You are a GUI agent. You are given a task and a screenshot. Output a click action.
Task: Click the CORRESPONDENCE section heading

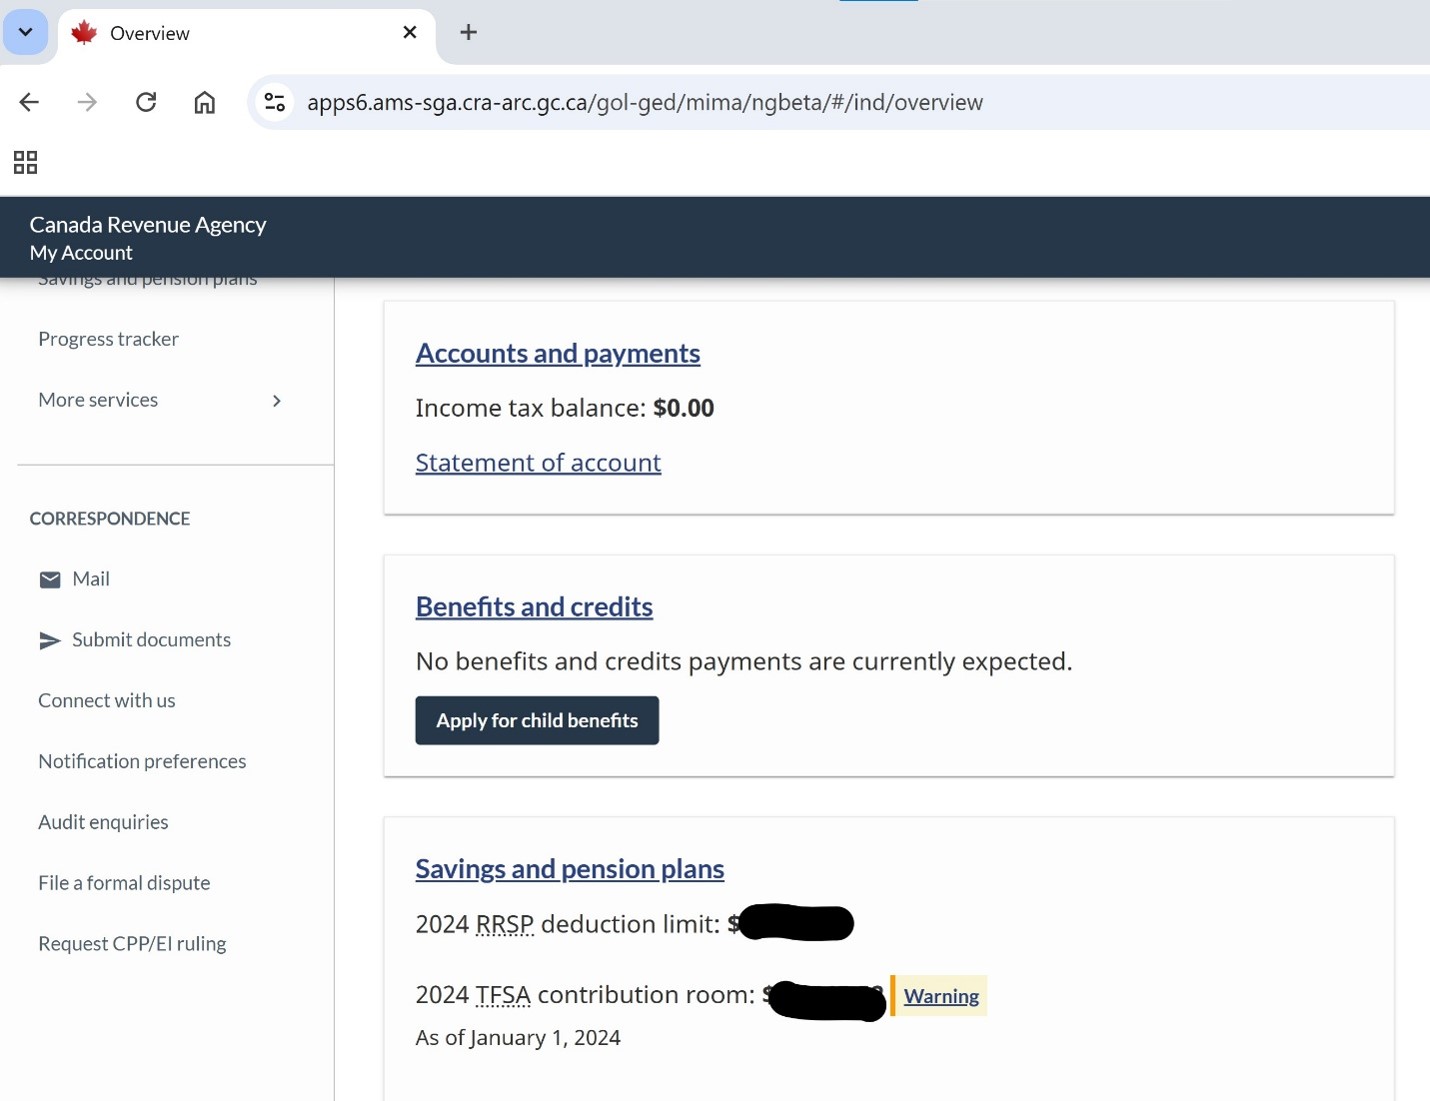coord(110,519)
